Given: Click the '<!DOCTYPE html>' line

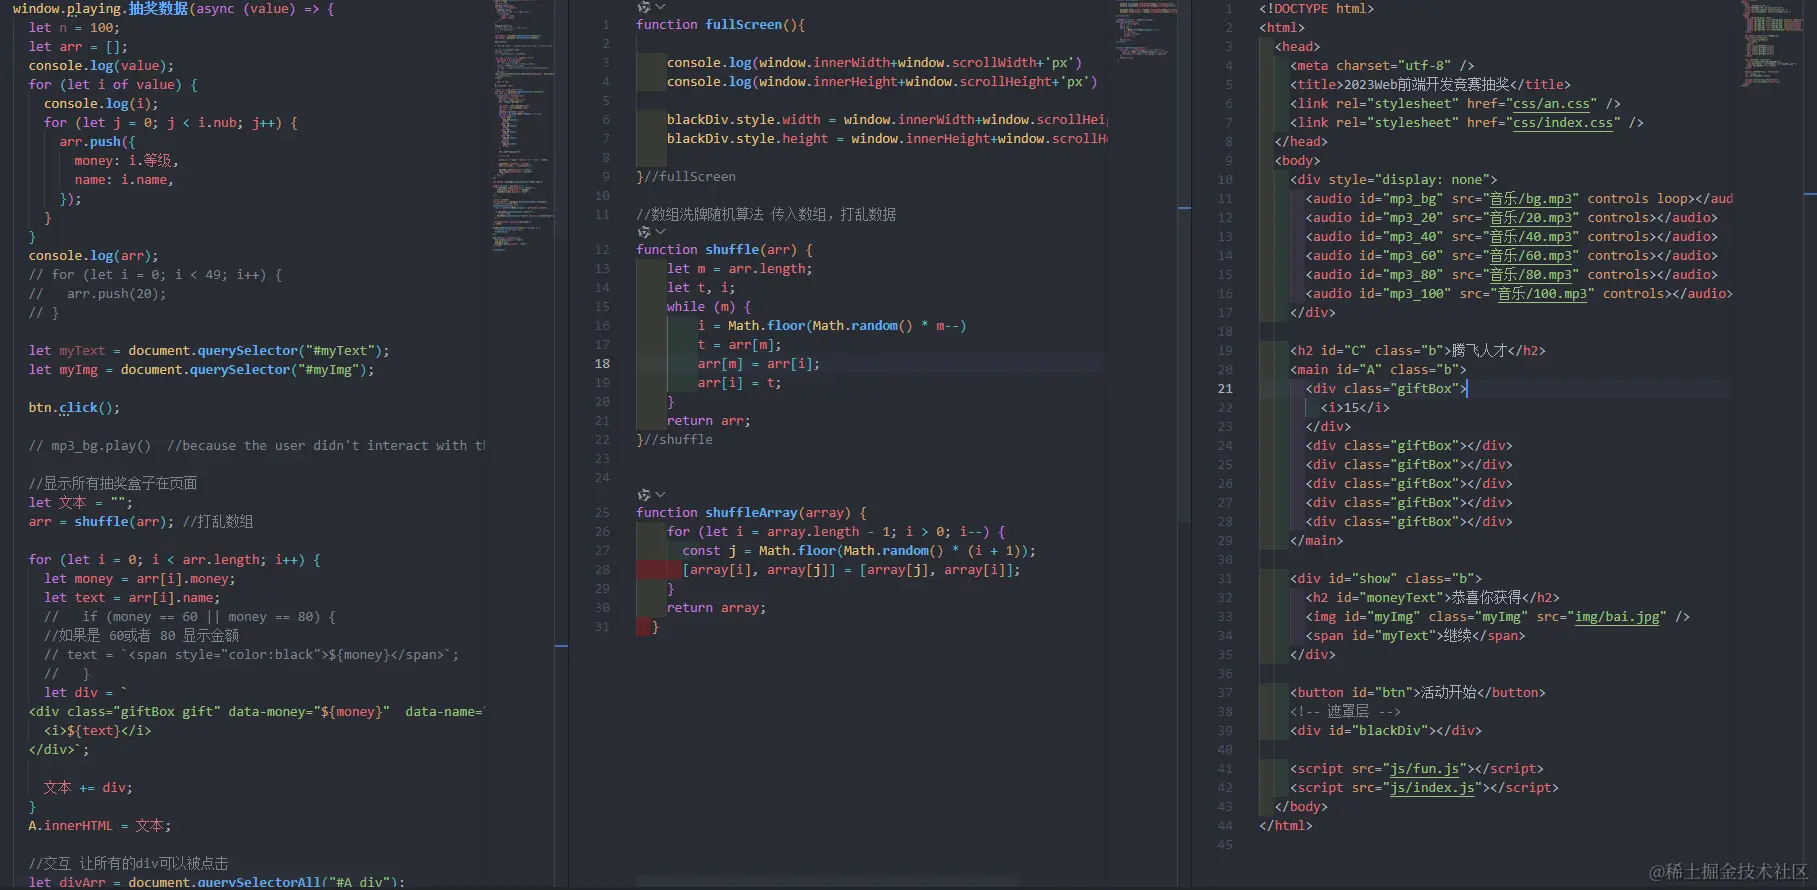Looking at the screenshot, I should tap(1317, 9).
